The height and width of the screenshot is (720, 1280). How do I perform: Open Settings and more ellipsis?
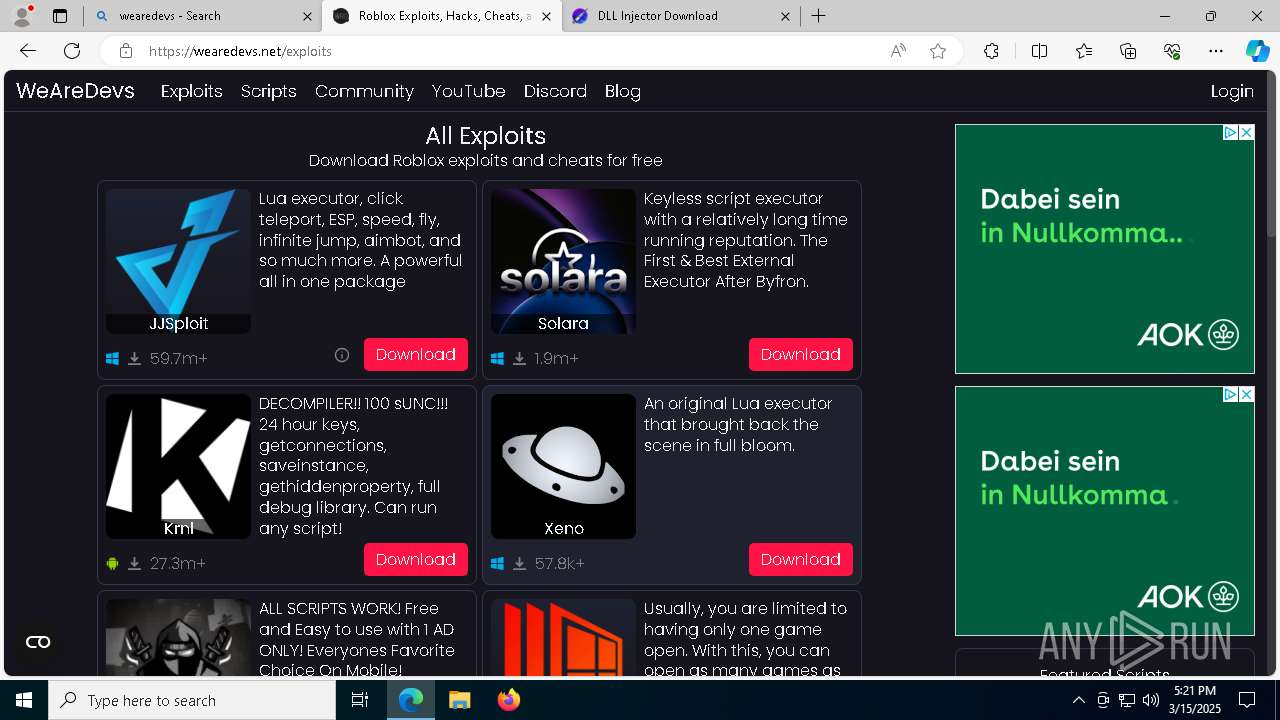point(1216,51)
